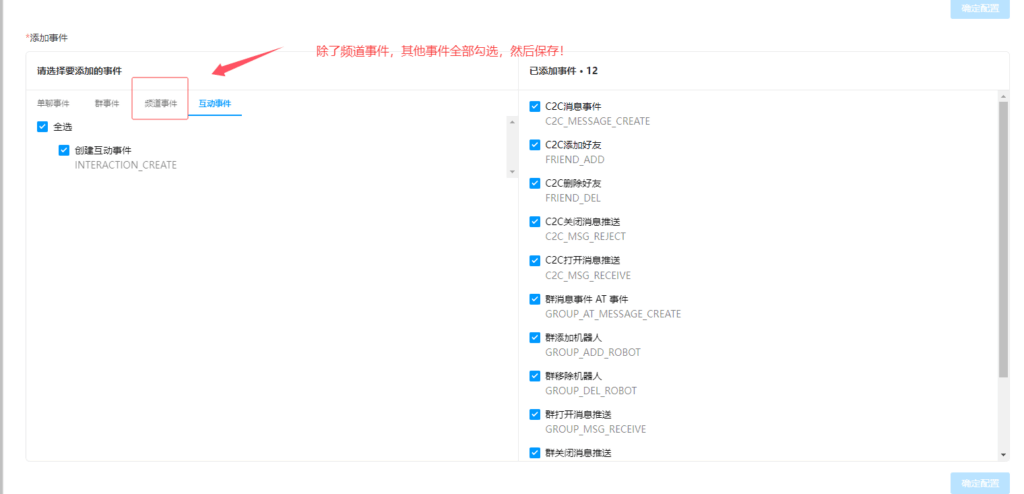The image size is (1024, 494).
Task: Uncheck 群添加机器人 GROUP_ADD_ROBOT checkbox
Action: (535, 338)
